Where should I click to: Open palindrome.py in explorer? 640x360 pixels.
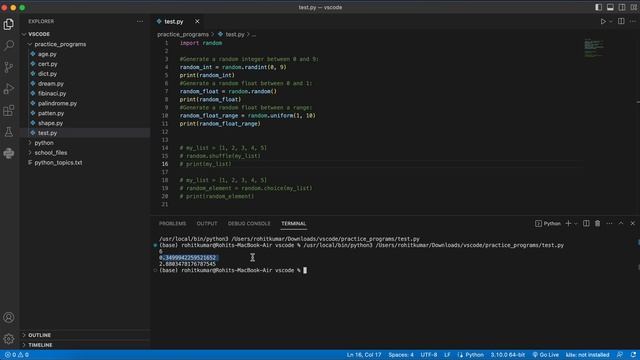tap(85, 103)
